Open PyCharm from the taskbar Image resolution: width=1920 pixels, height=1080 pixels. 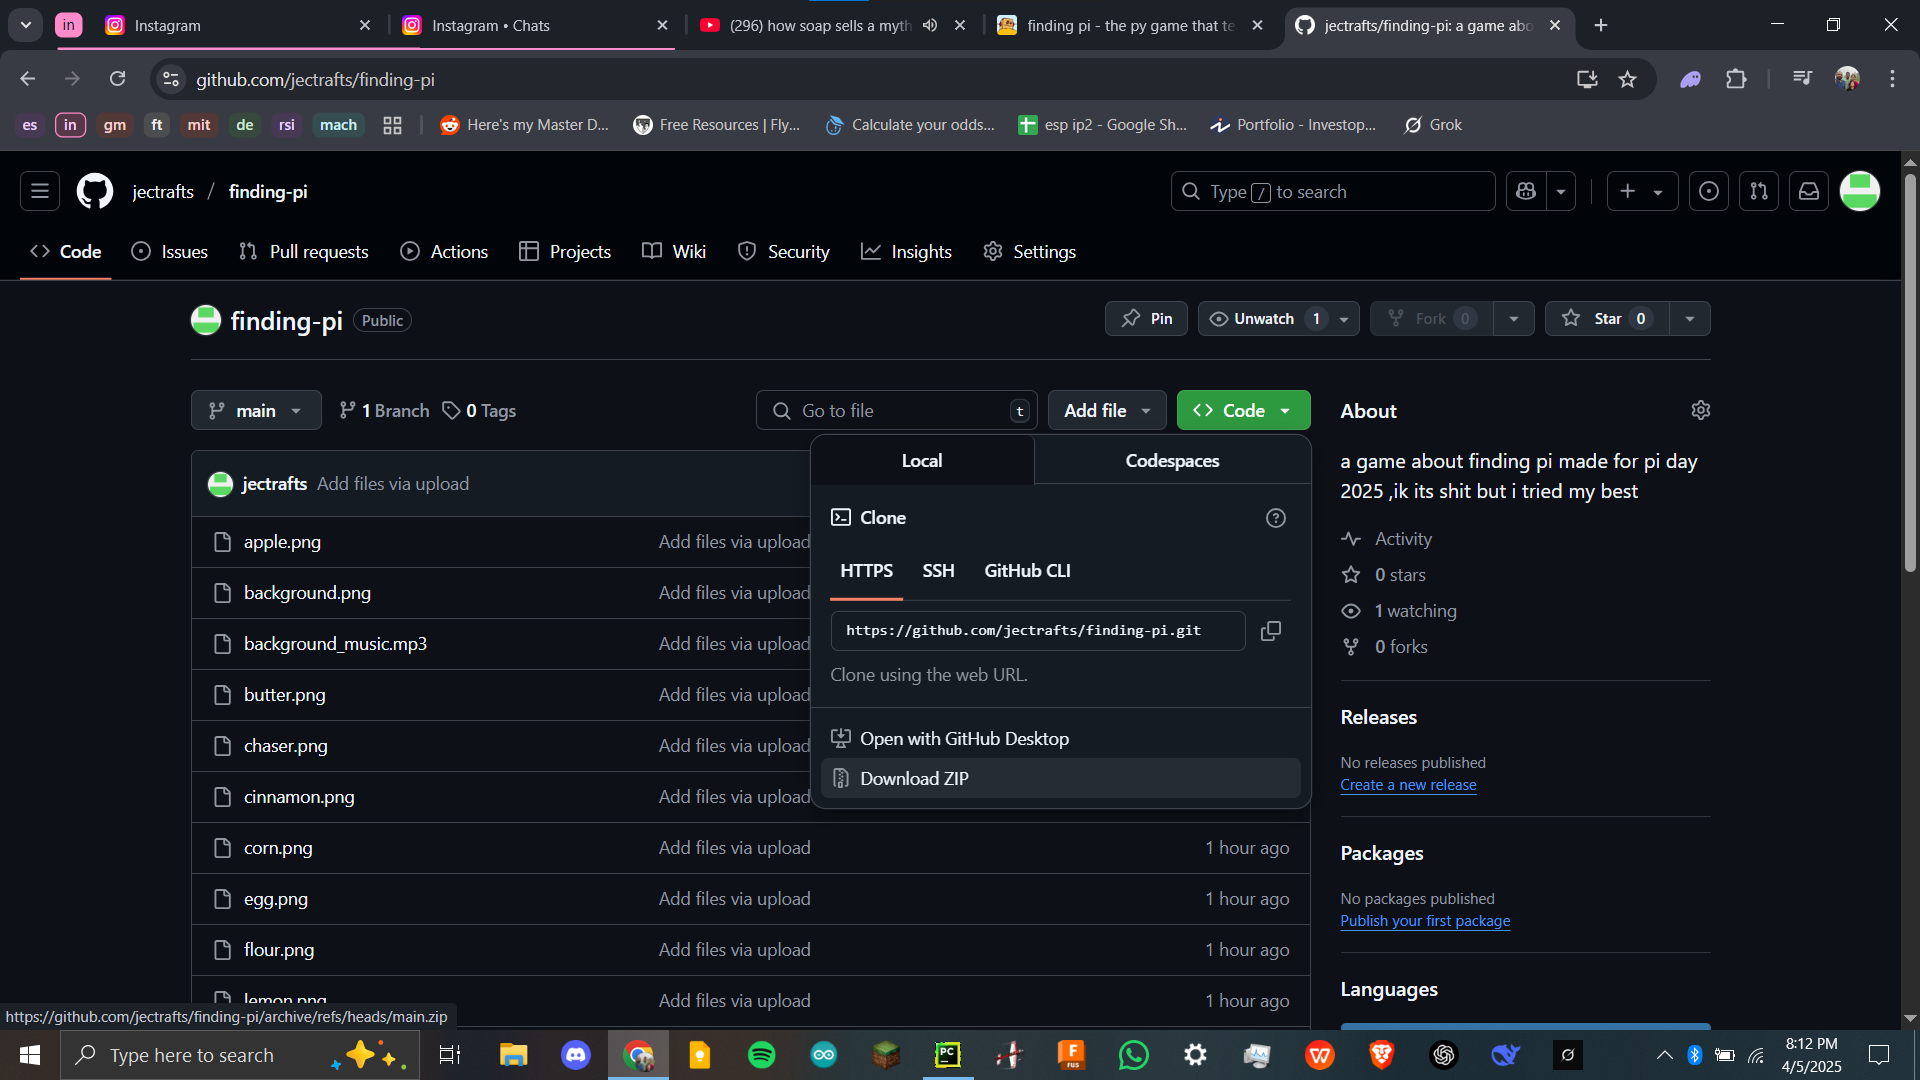[948, 1055]
